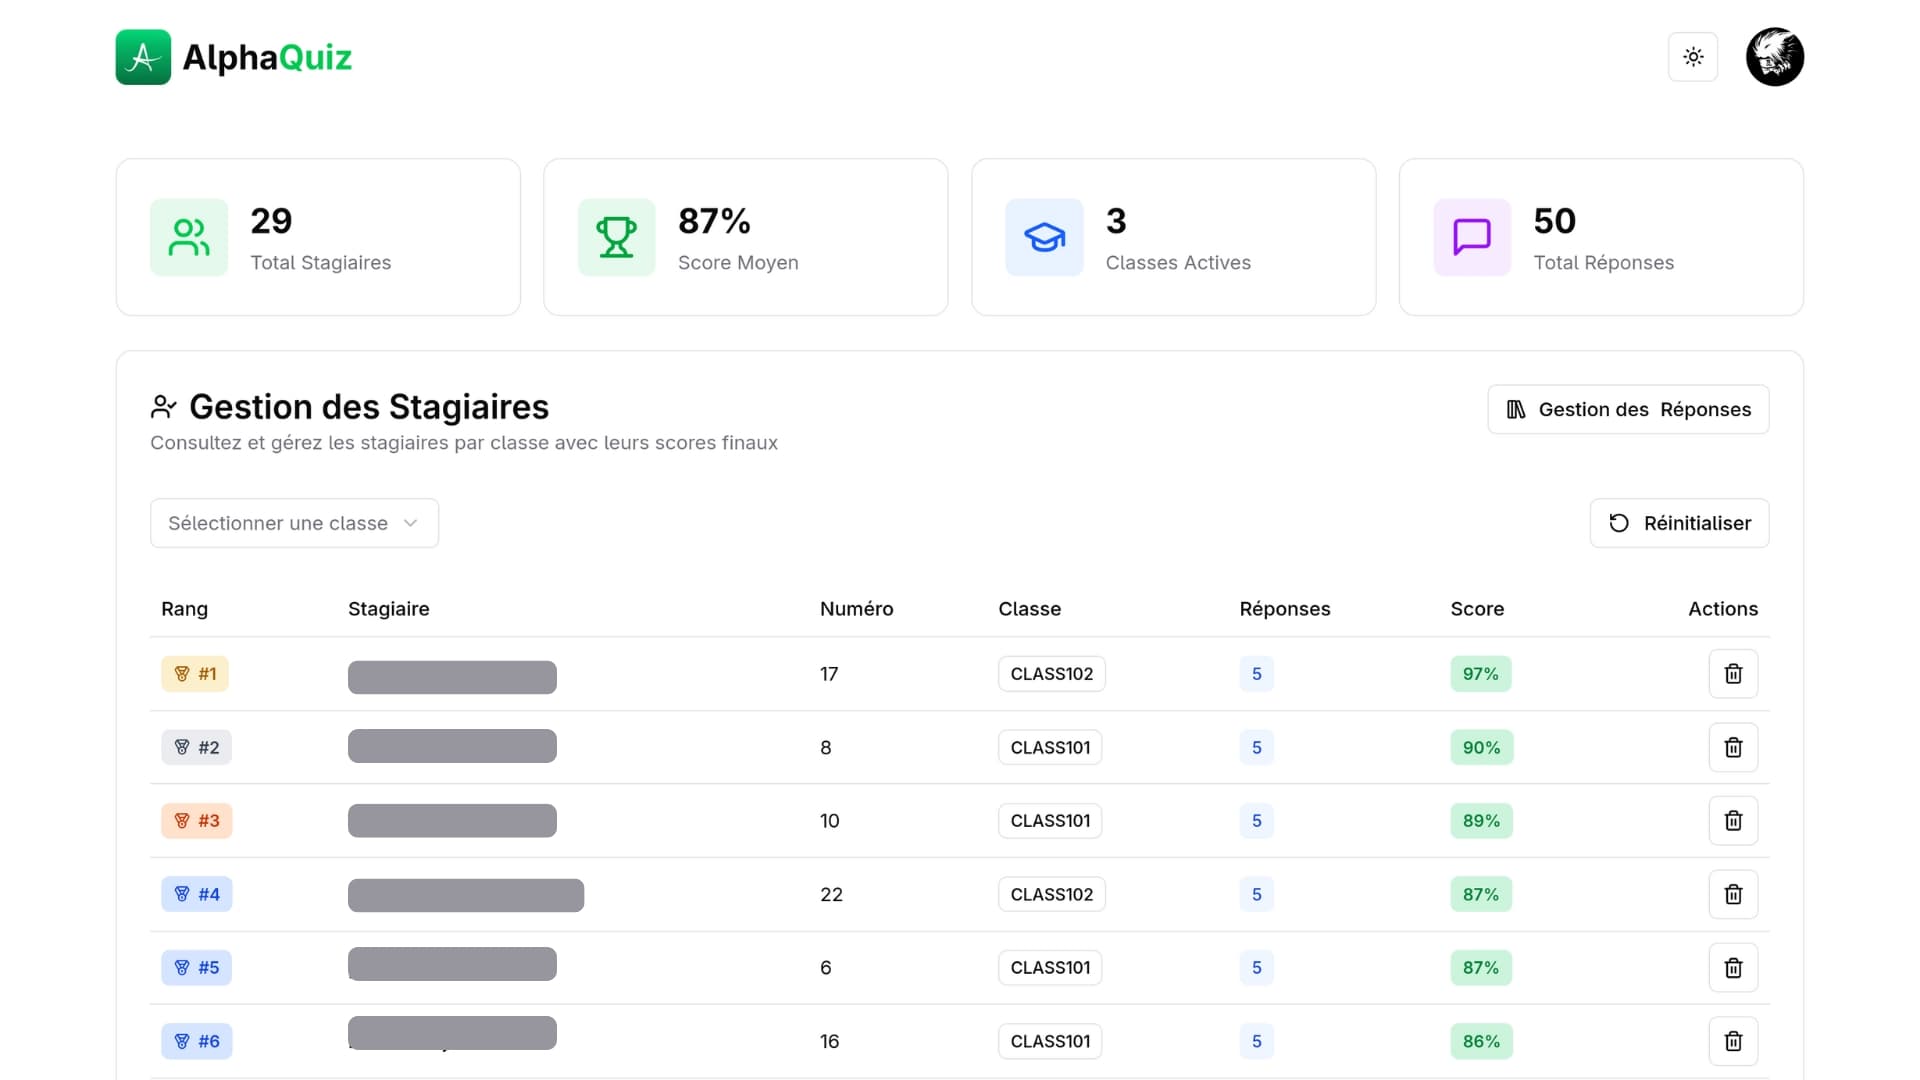Click the #5 rank badge
The image size is (1920, 1080).
tap(196, 967)
